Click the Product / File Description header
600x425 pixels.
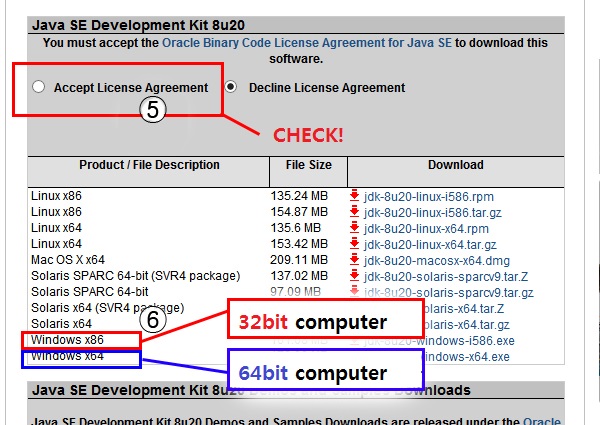click(x=149, y=165)
